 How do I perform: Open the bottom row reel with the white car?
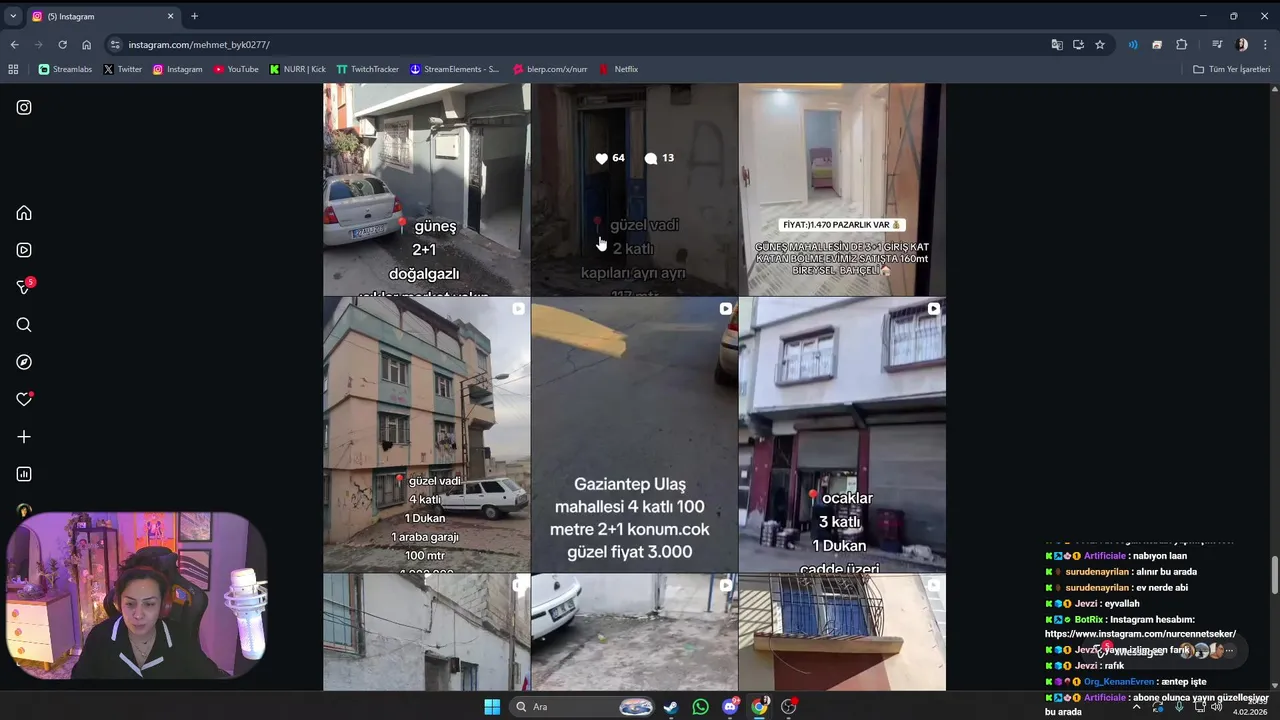(634, 632)
